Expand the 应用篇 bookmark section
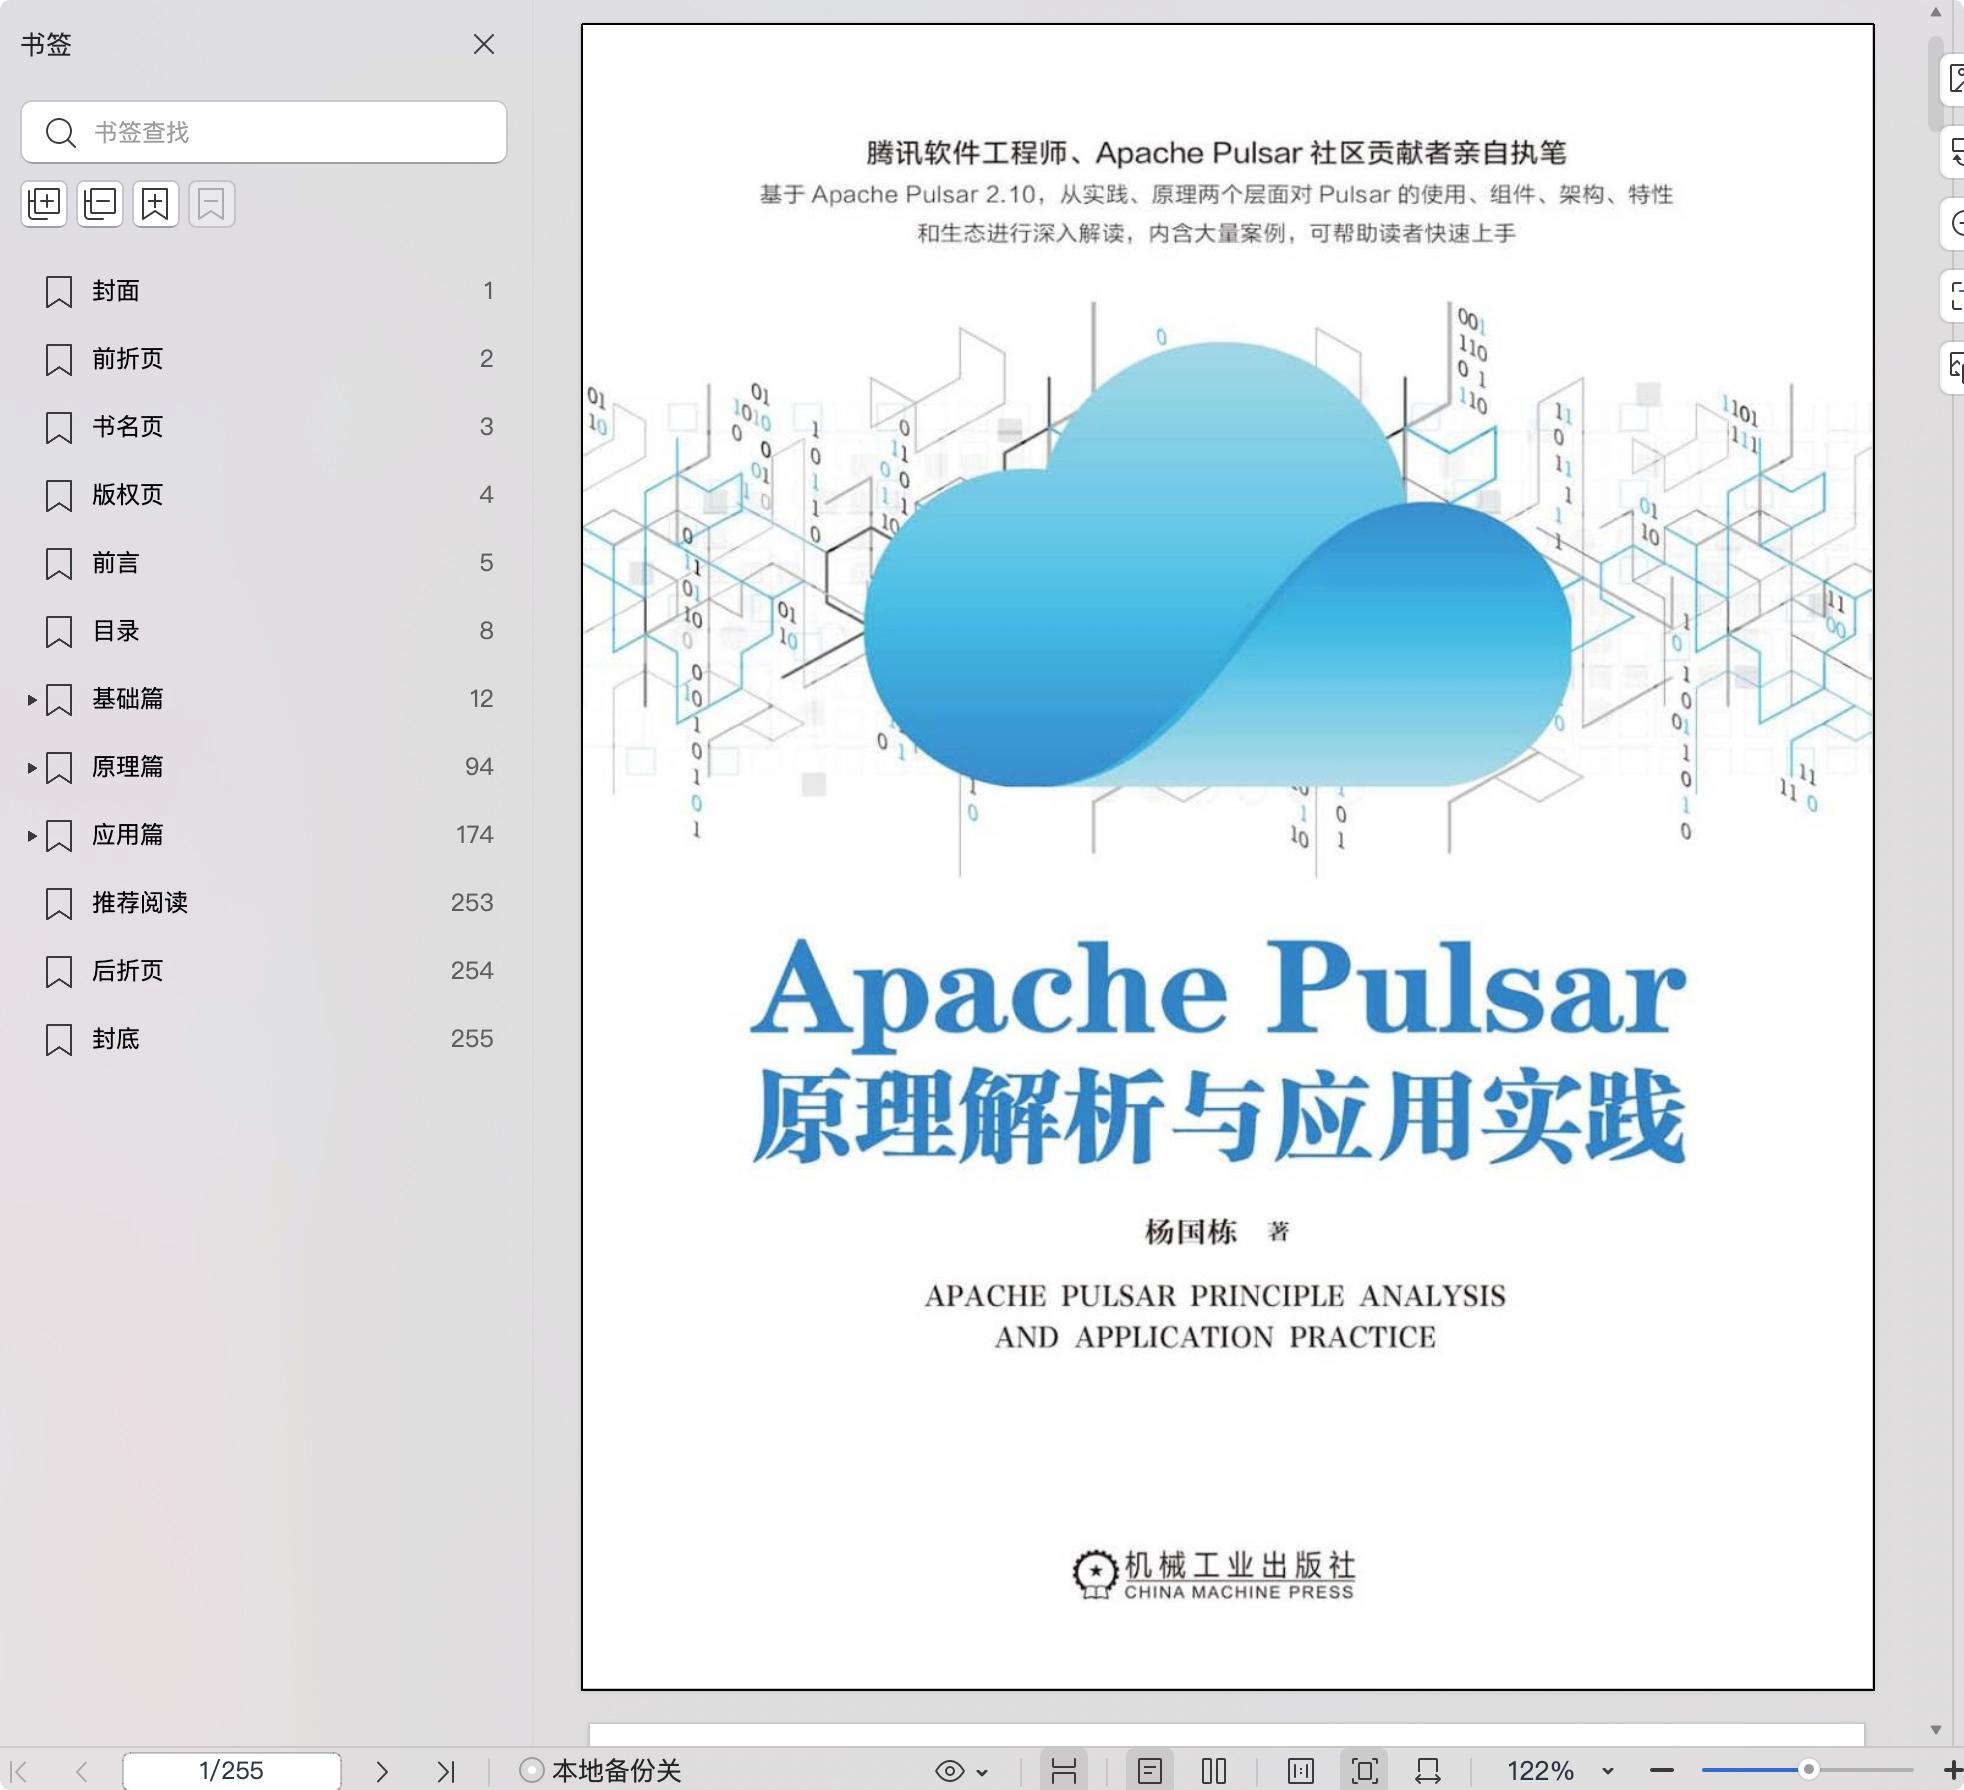The height and width of the screenshot is (1790, 1964). [x=32, y=836]
